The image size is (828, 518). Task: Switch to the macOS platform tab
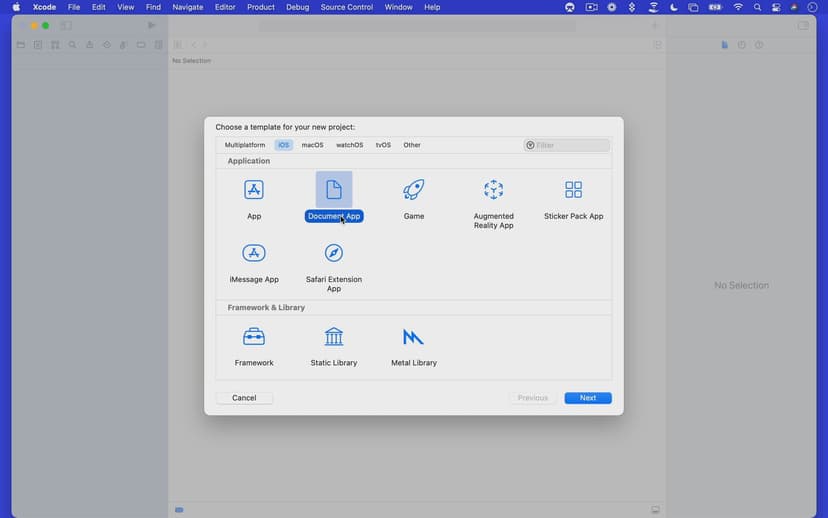pyautogui.click(x=313, y=145)
